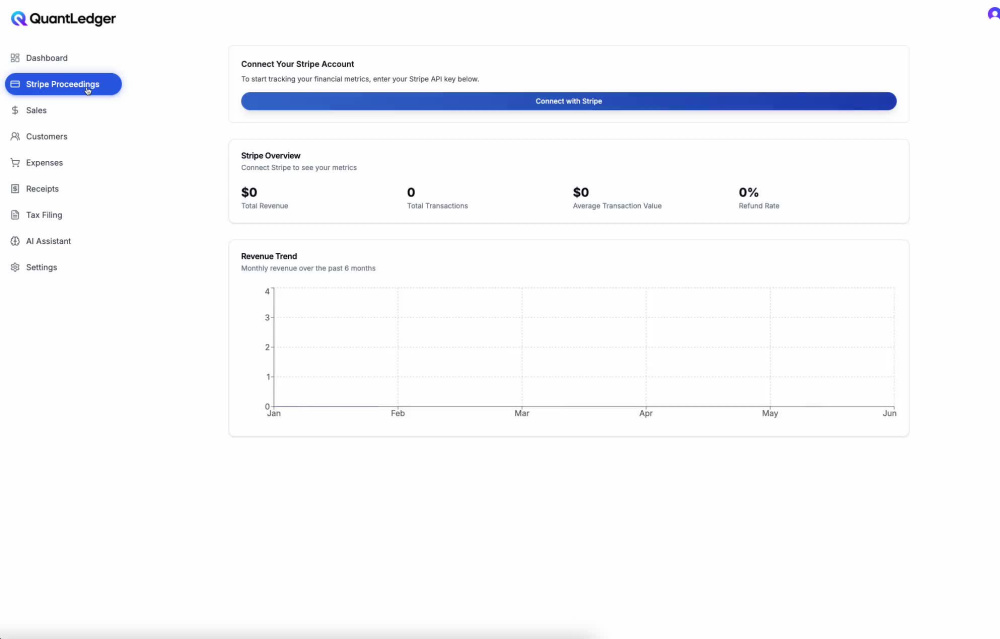The width and height of the screenshot is (1000, 639).
Task: Click the Connect Your Stripe Account heading
Action: click(x=297, y=64)
